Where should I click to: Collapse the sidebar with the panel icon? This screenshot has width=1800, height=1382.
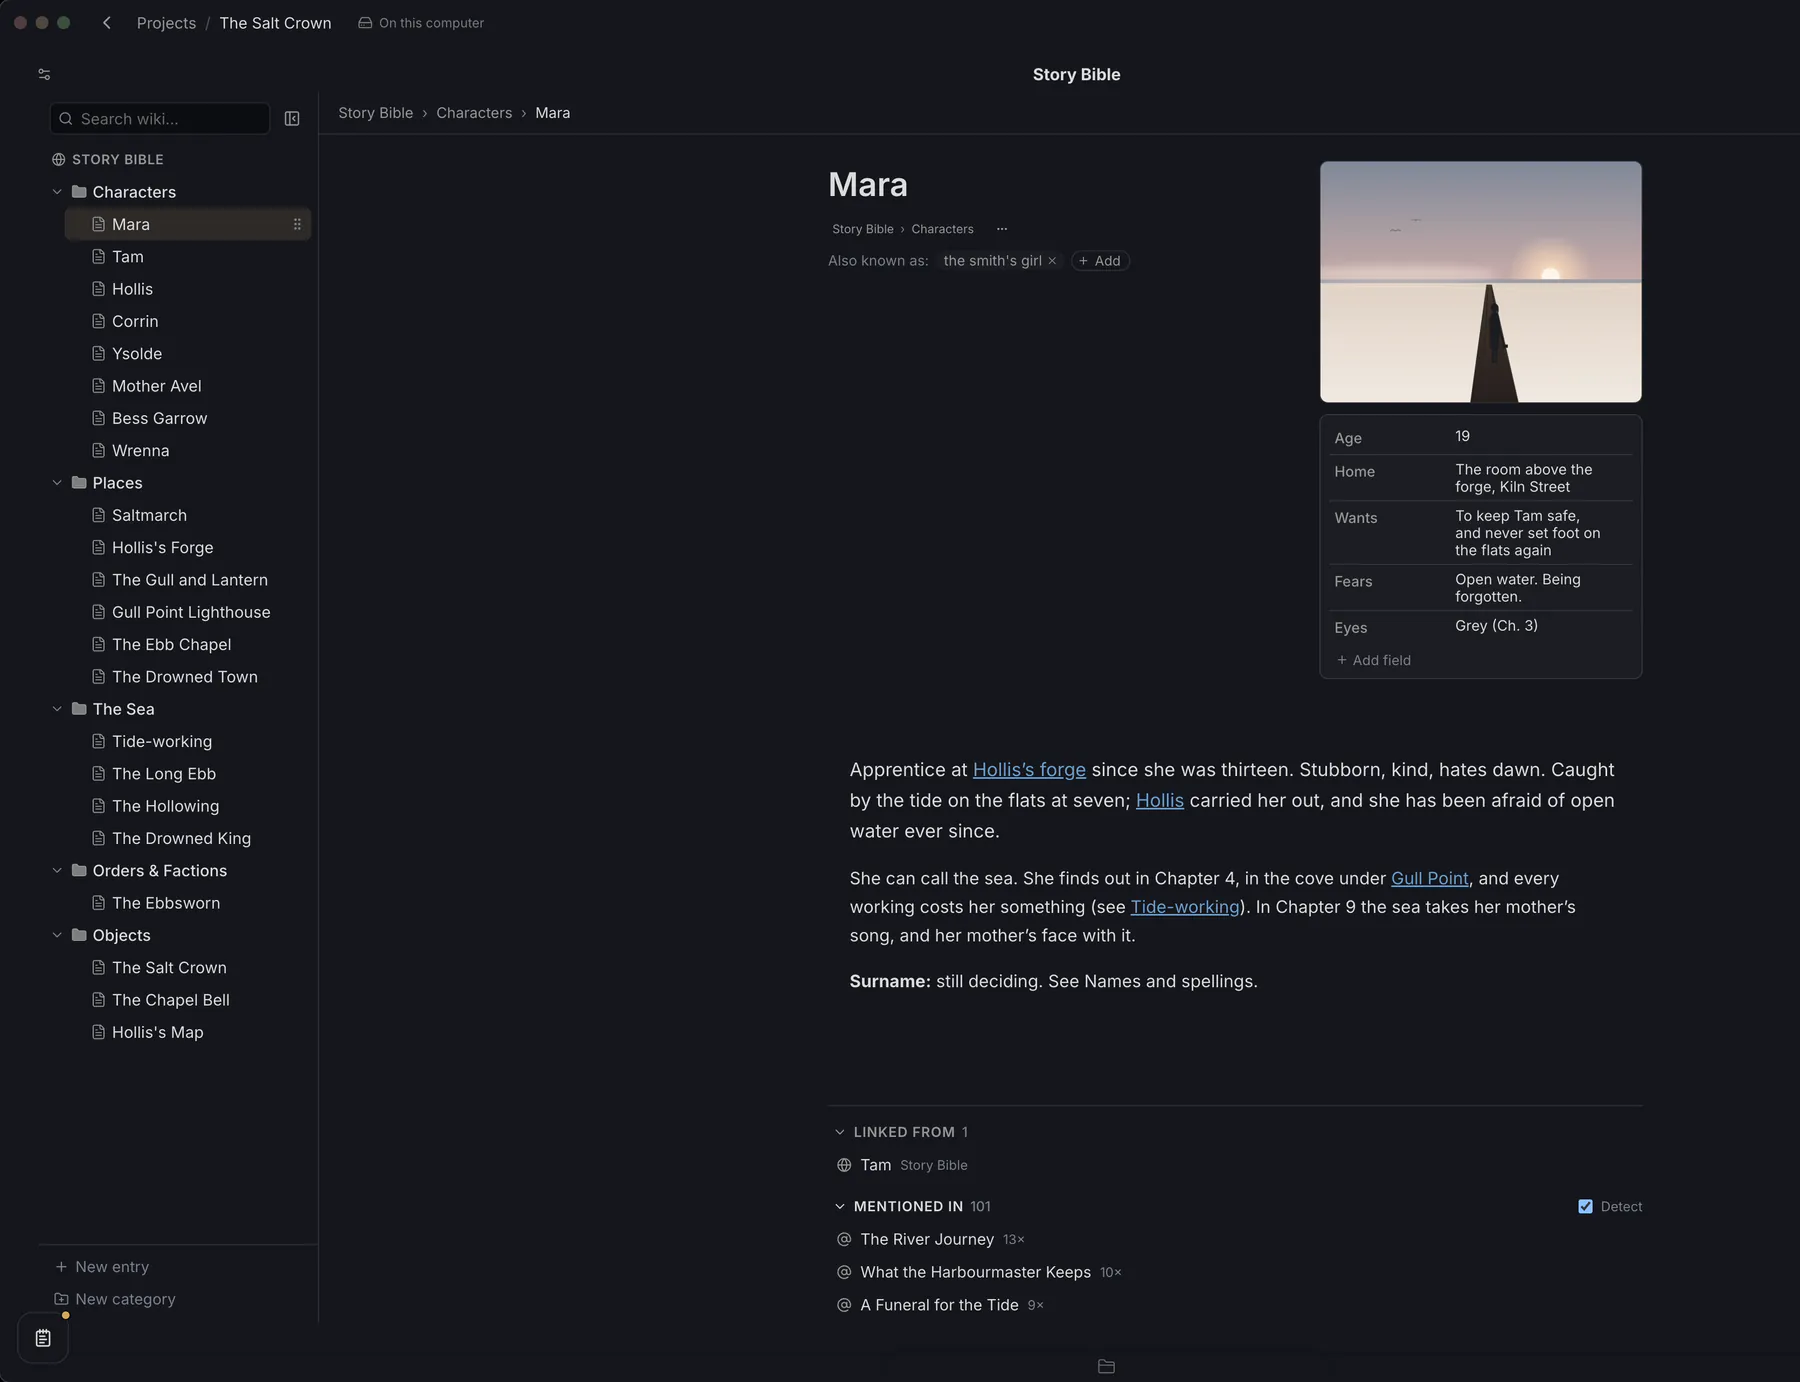[x=292, y=119]
